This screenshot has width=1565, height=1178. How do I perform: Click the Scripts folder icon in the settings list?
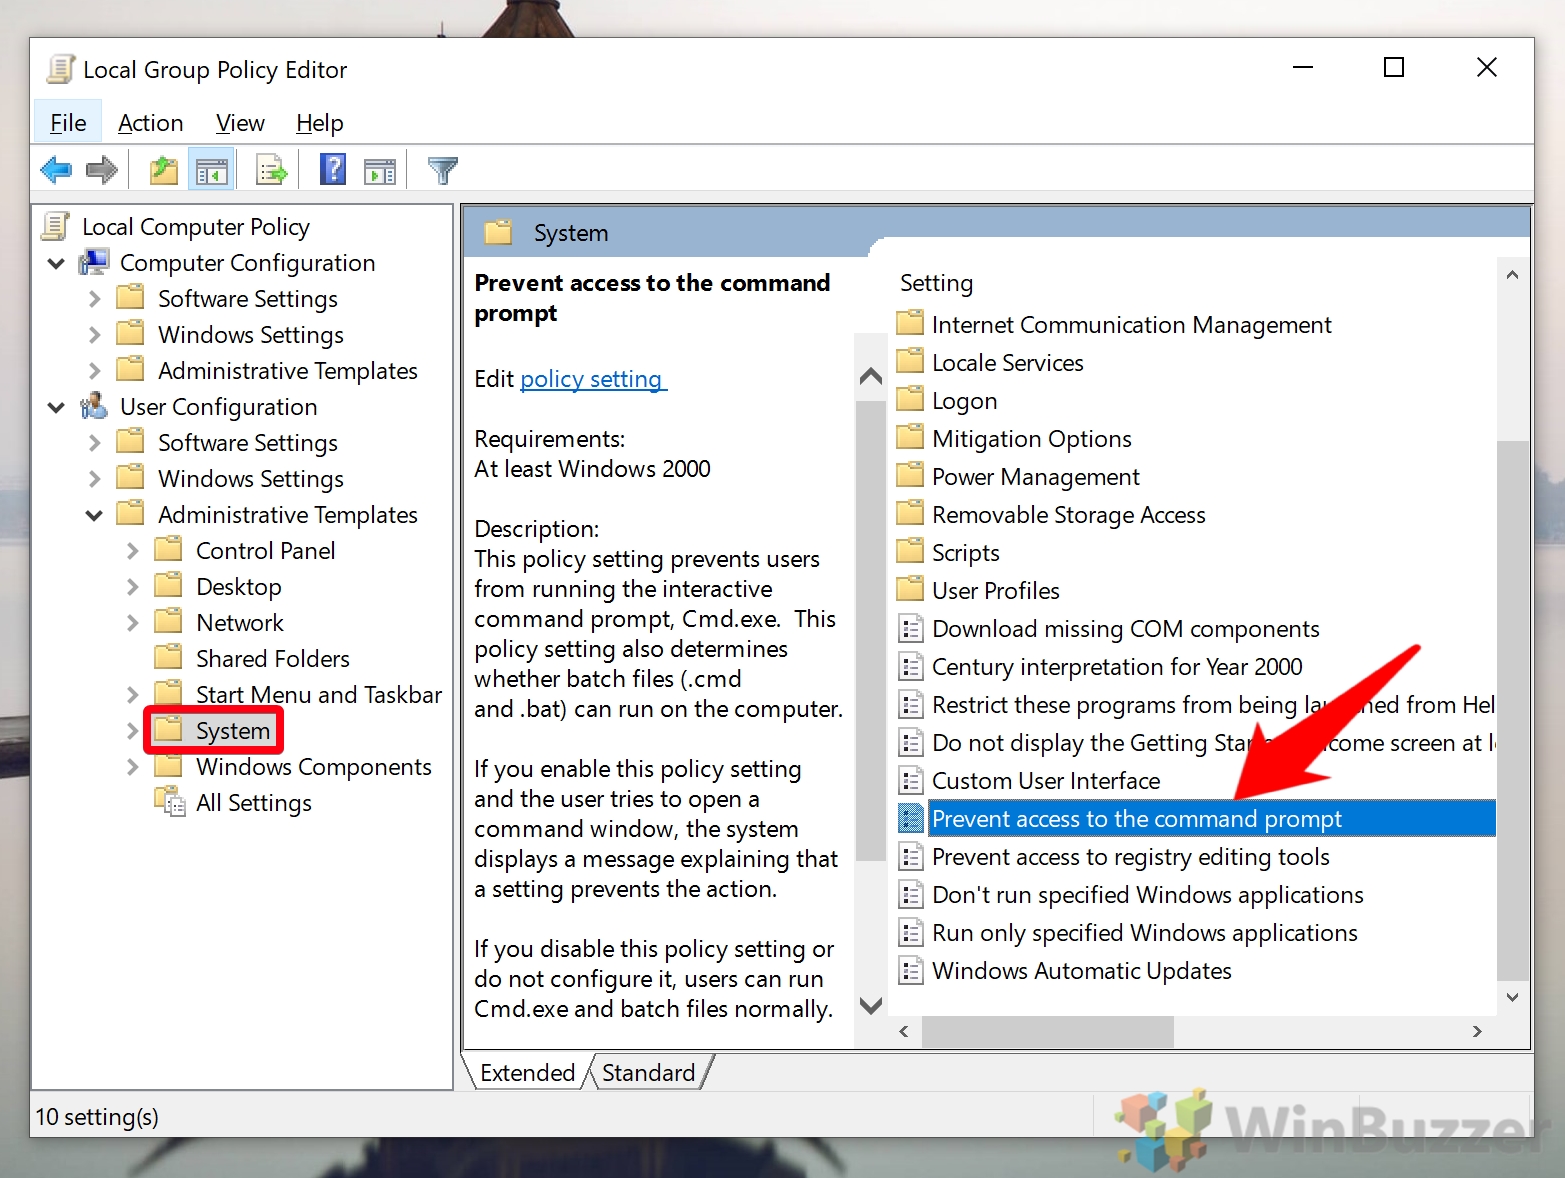(910, 551)
